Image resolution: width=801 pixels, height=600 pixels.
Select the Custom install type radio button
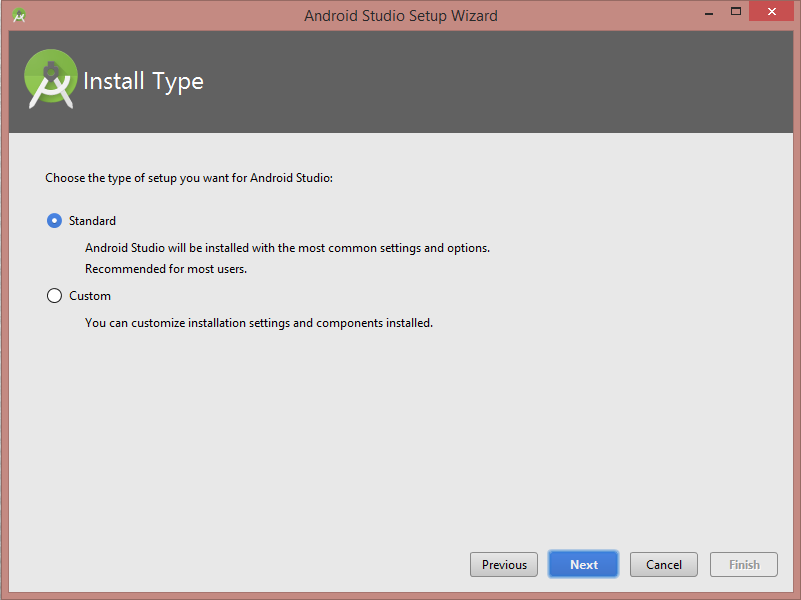point(54,296)
